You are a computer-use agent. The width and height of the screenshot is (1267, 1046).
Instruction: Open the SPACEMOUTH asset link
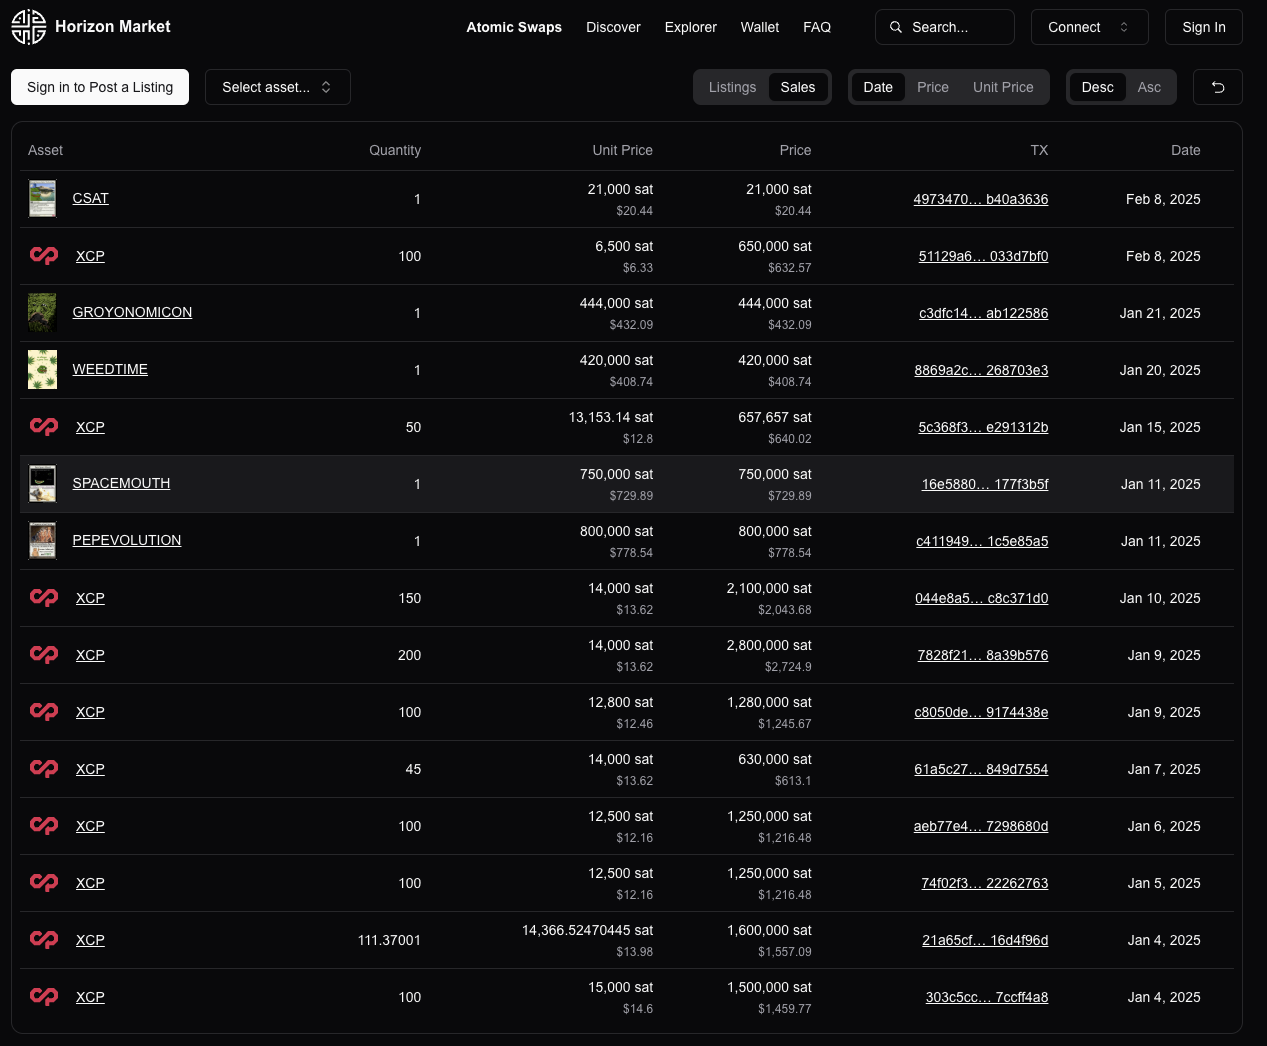pos(121,483)
